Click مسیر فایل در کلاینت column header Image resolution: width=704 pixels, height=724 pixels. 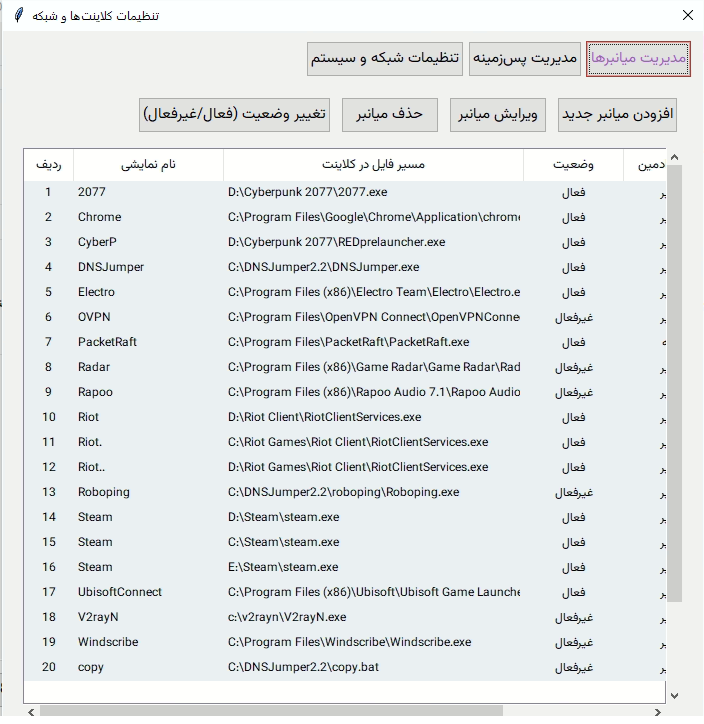pos(373,165)
